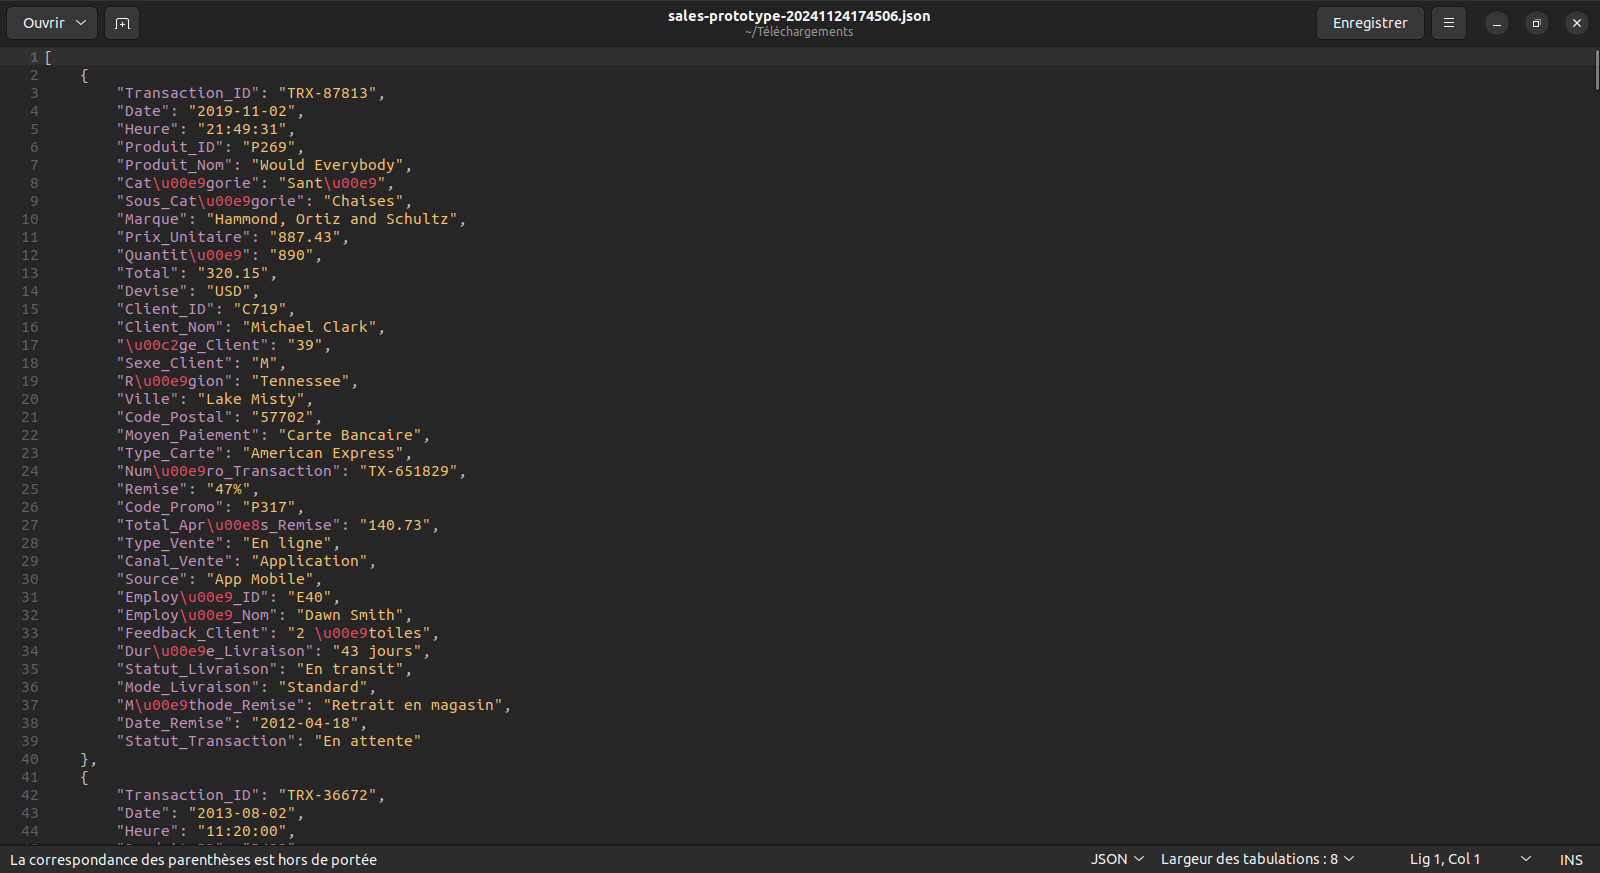Click the status bar bracket matching message

tap(193, 859)
